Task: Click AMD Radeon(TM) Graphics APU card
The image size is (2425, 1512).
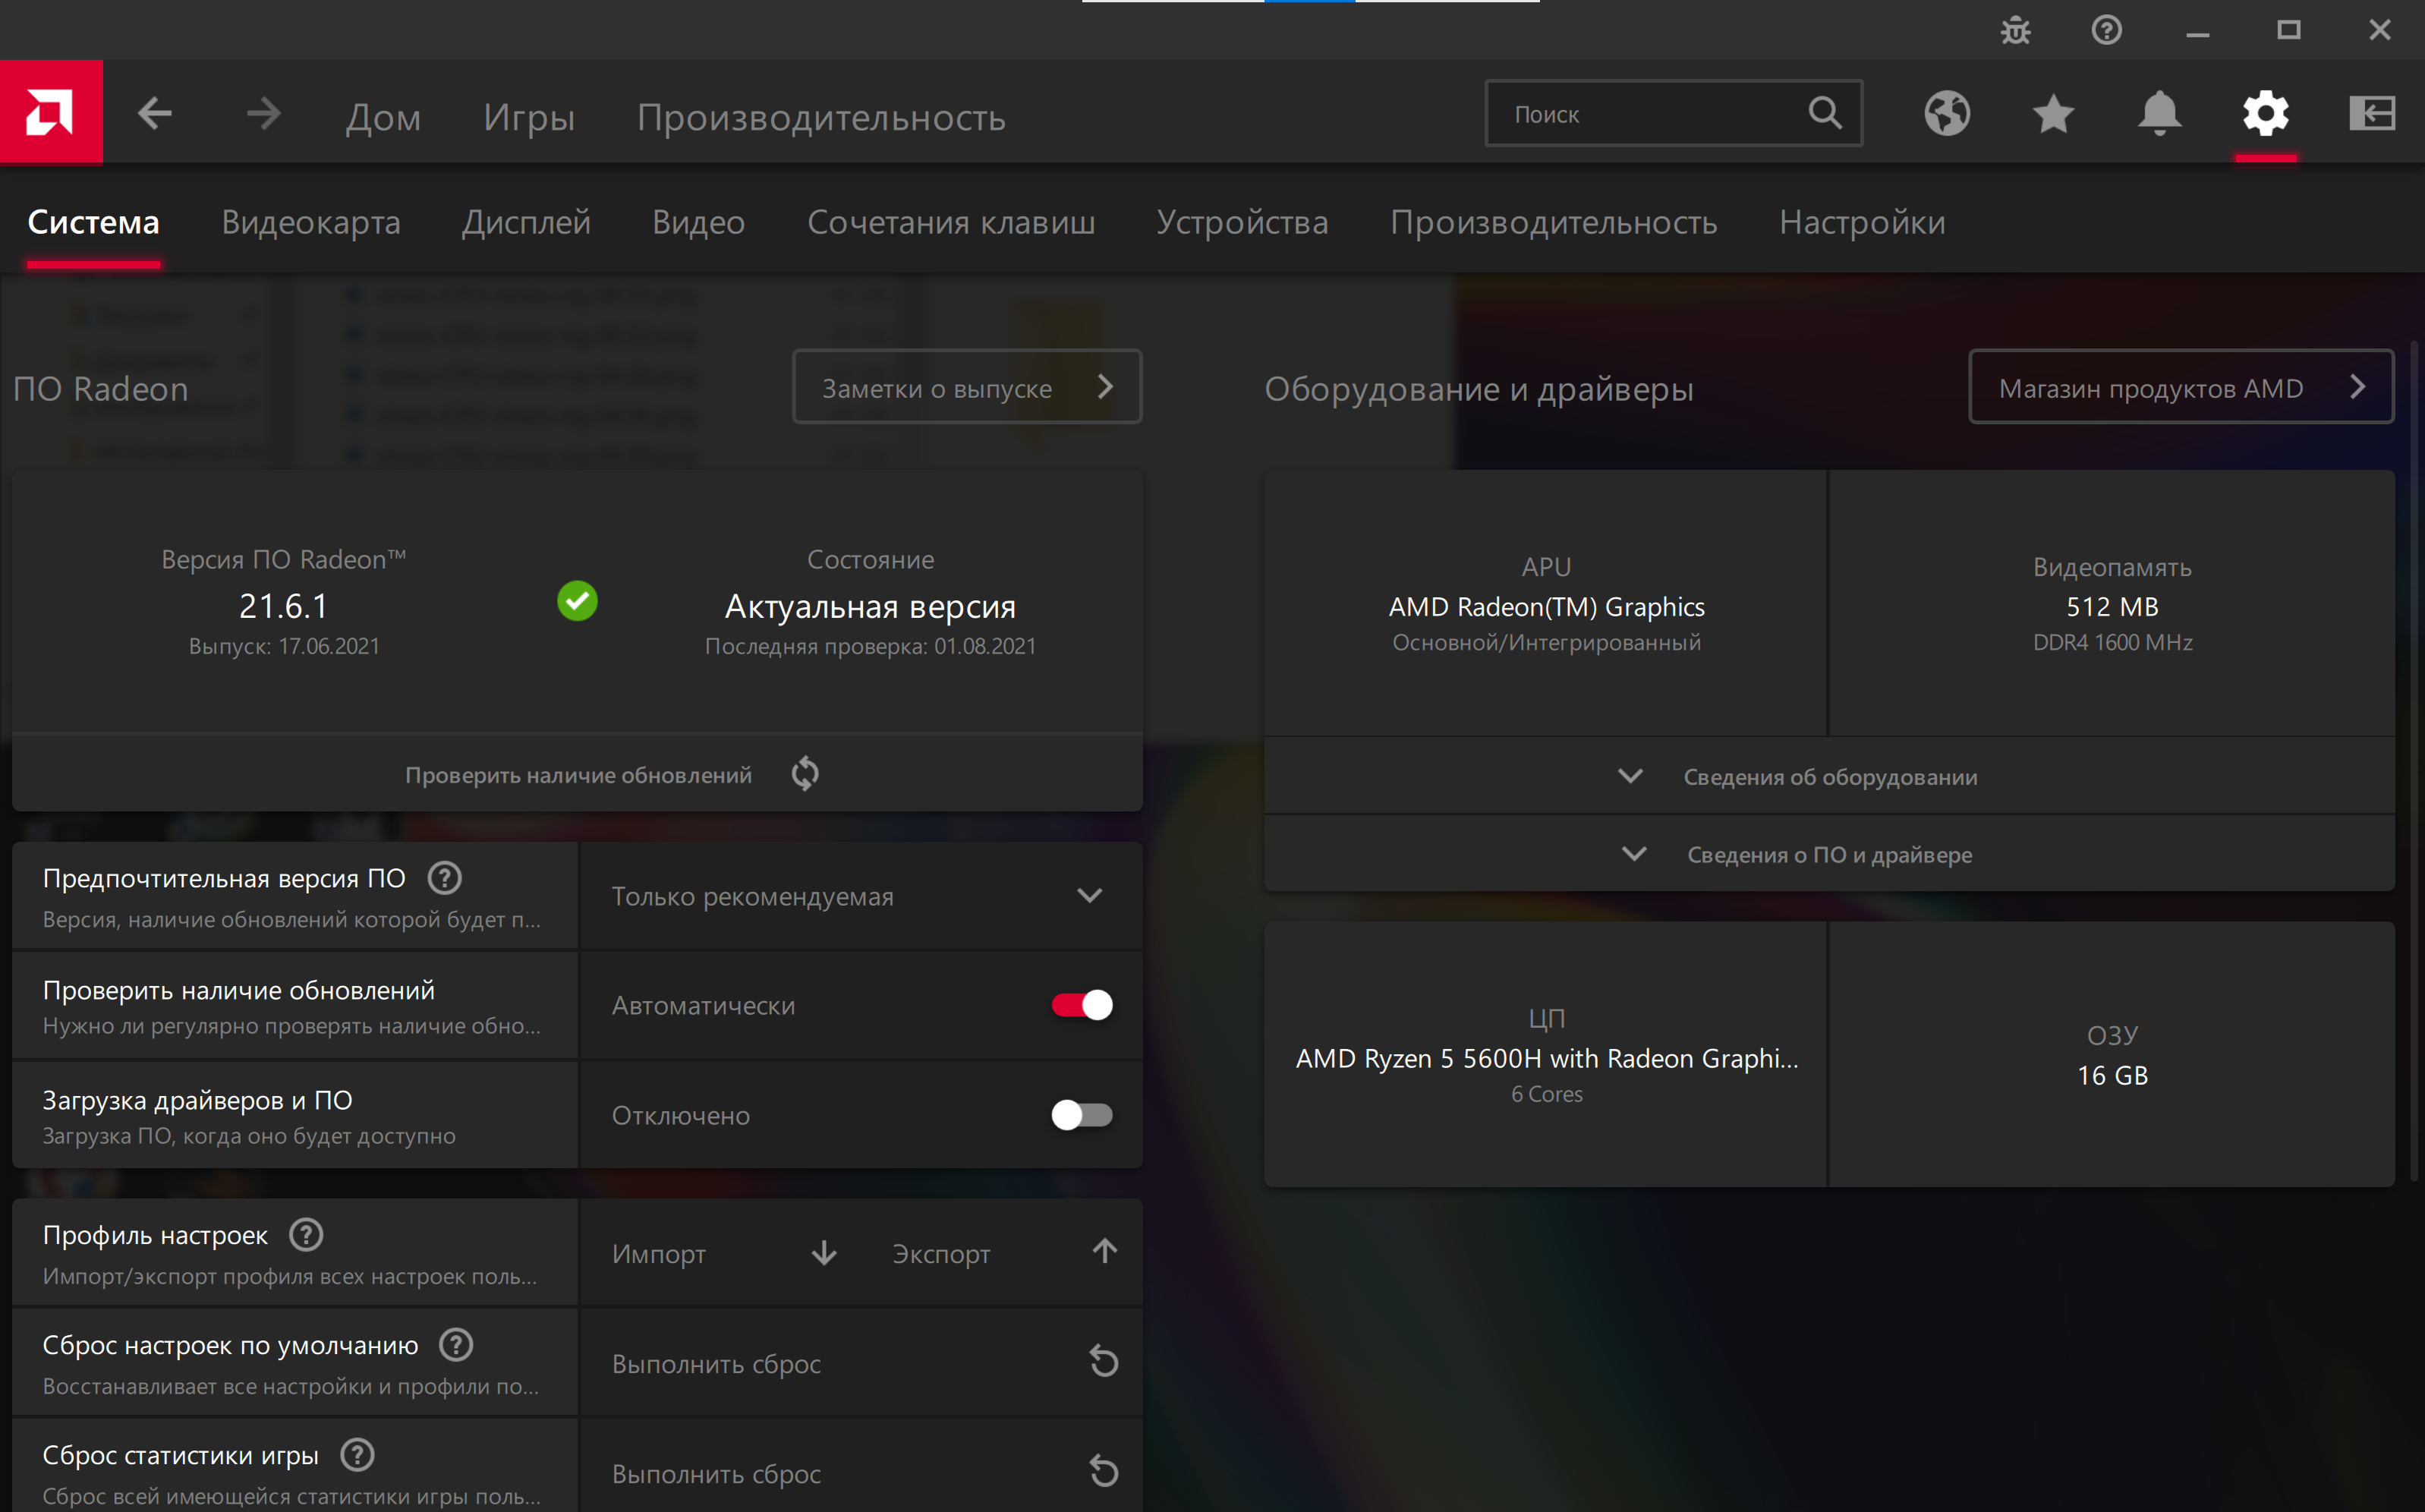Action: tap(1546, 603)
